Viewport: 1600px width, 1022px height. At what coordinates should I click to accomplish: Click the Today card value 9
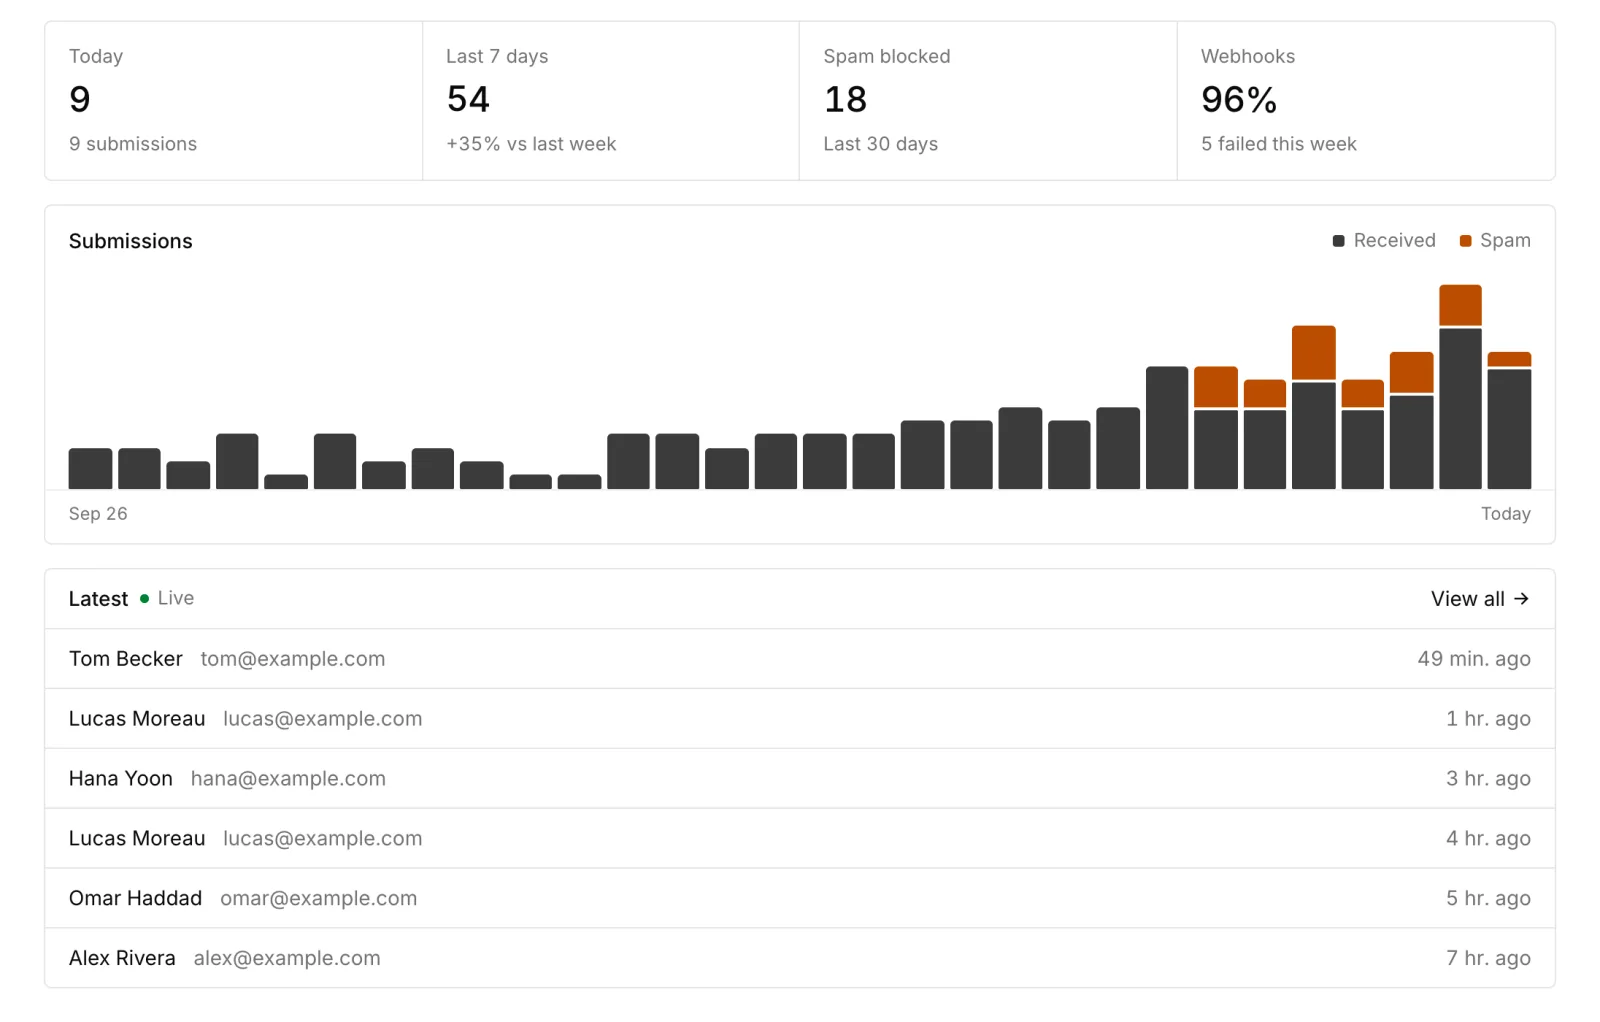click(80, 99)
